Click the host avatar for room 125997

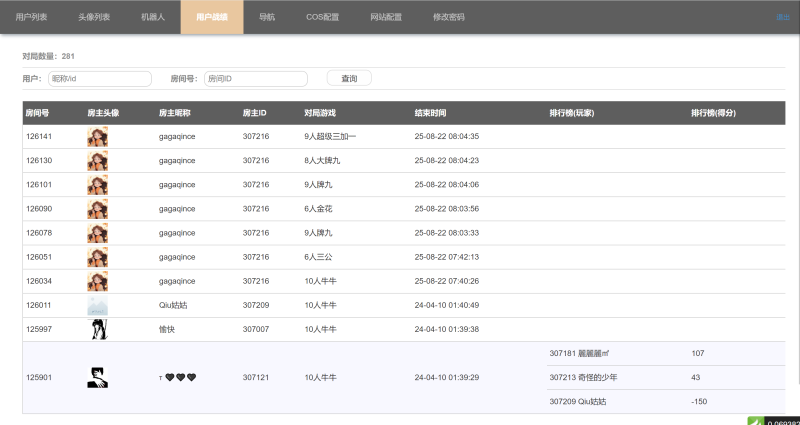97,329
